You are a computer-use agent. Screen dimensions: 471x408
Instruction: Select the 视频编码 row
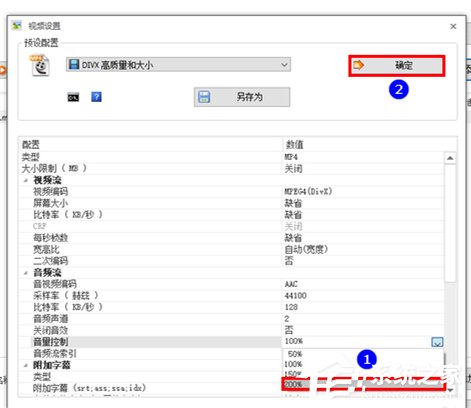pyautogui.click(x=232, y=192)
